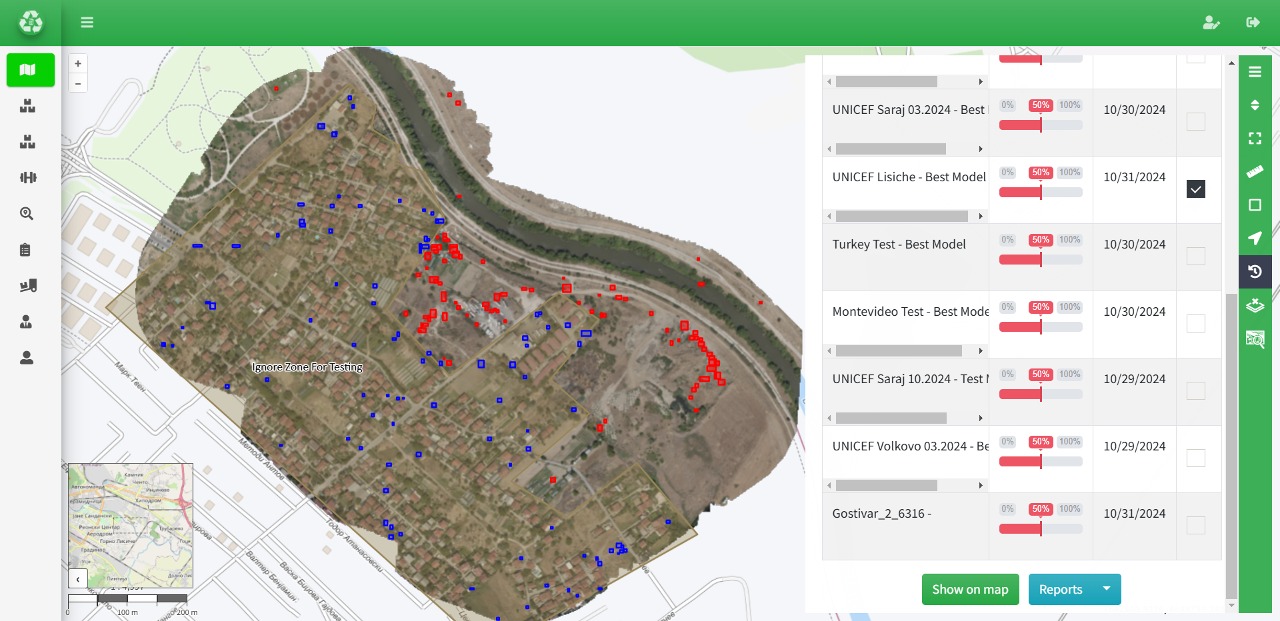Click the map inspect icon in toolbar
The width and height of the screenshot is (1280, 621).
[x=1255, y=339]
